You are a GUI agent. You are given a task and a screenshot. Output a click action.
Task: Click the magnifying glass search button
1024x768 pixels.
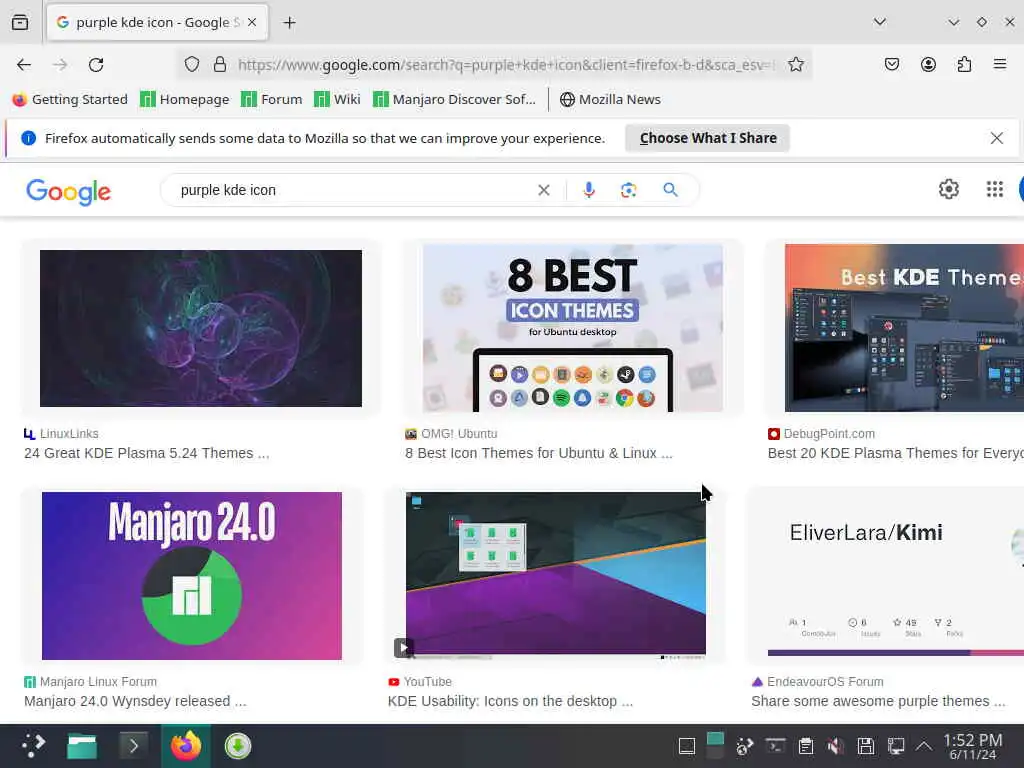click(670, 190)
